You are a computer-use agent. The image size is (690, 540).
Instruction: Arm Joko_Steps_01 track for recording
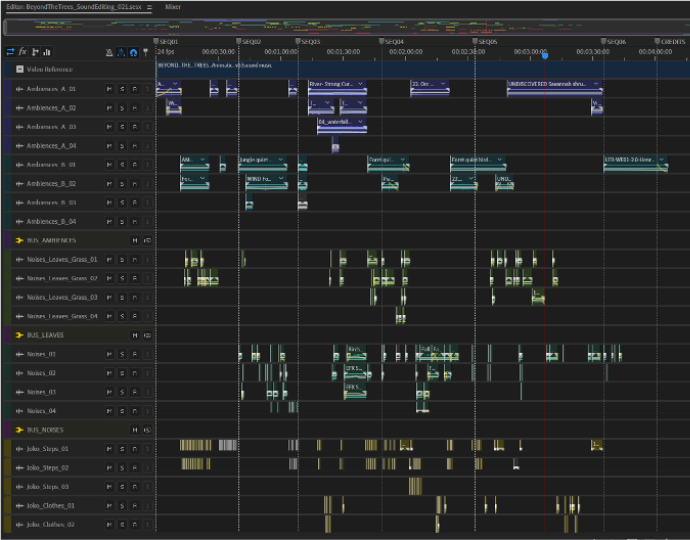pyautogui.click(x=134, y=449)
